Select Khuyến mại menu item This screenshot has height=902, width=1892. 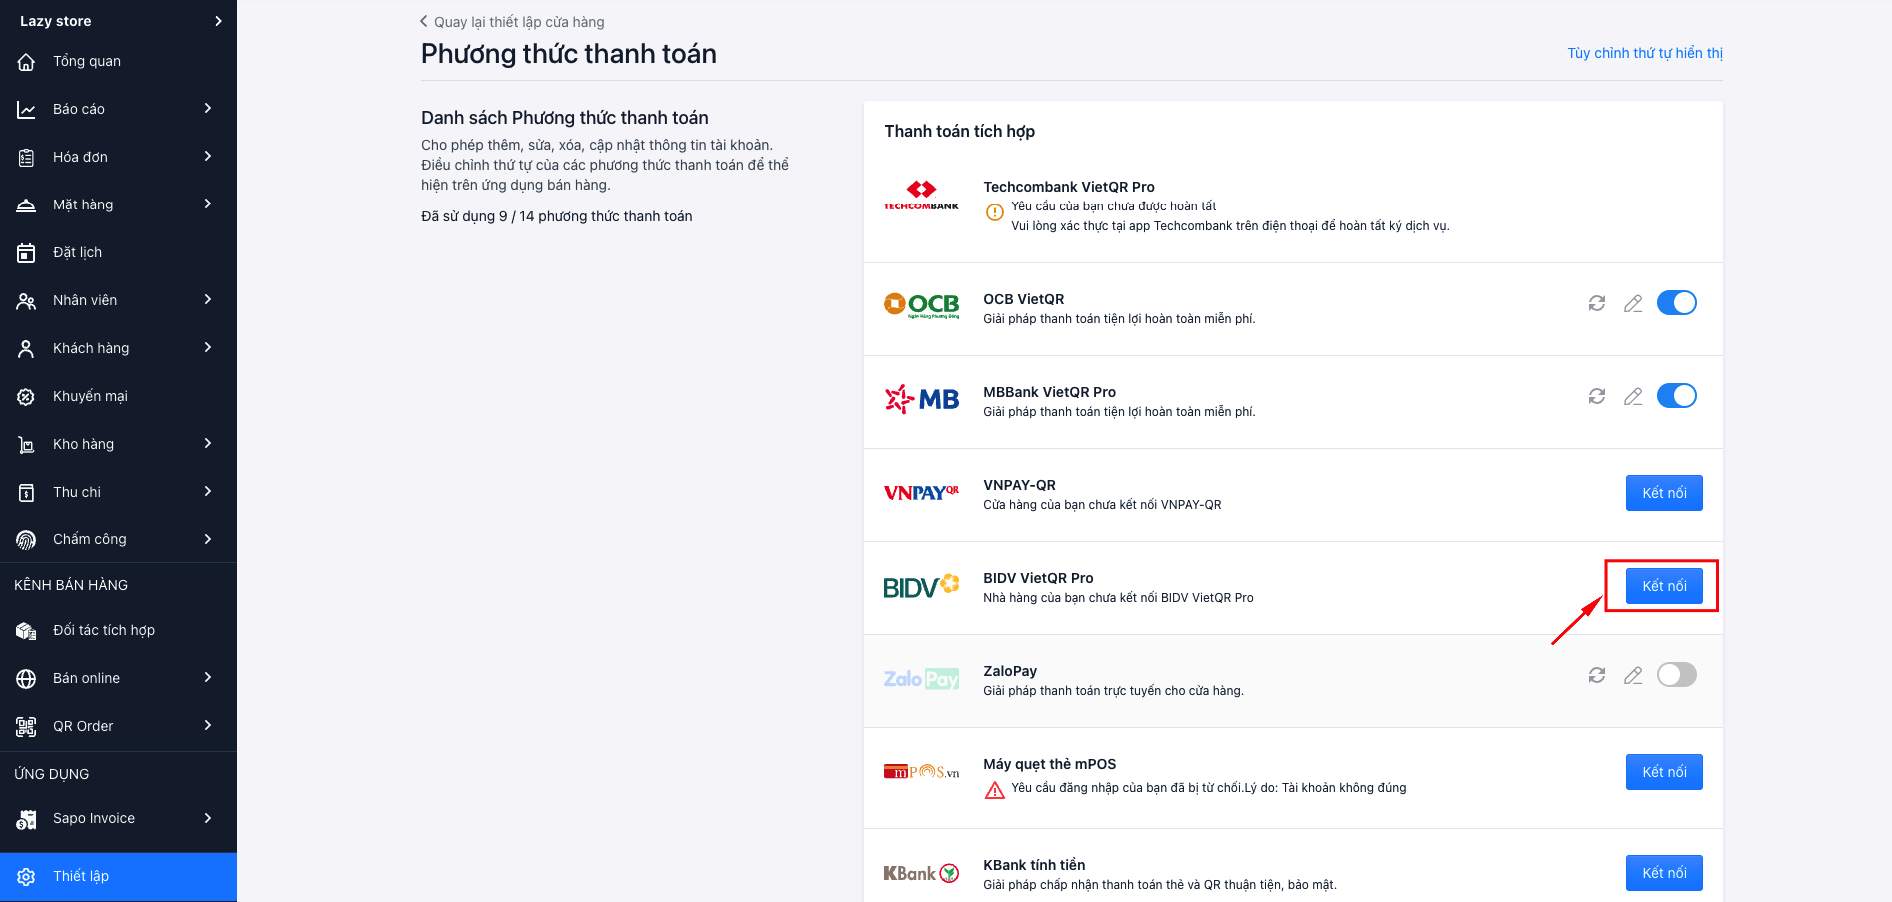pyautogui.click(x=90, y=396)
